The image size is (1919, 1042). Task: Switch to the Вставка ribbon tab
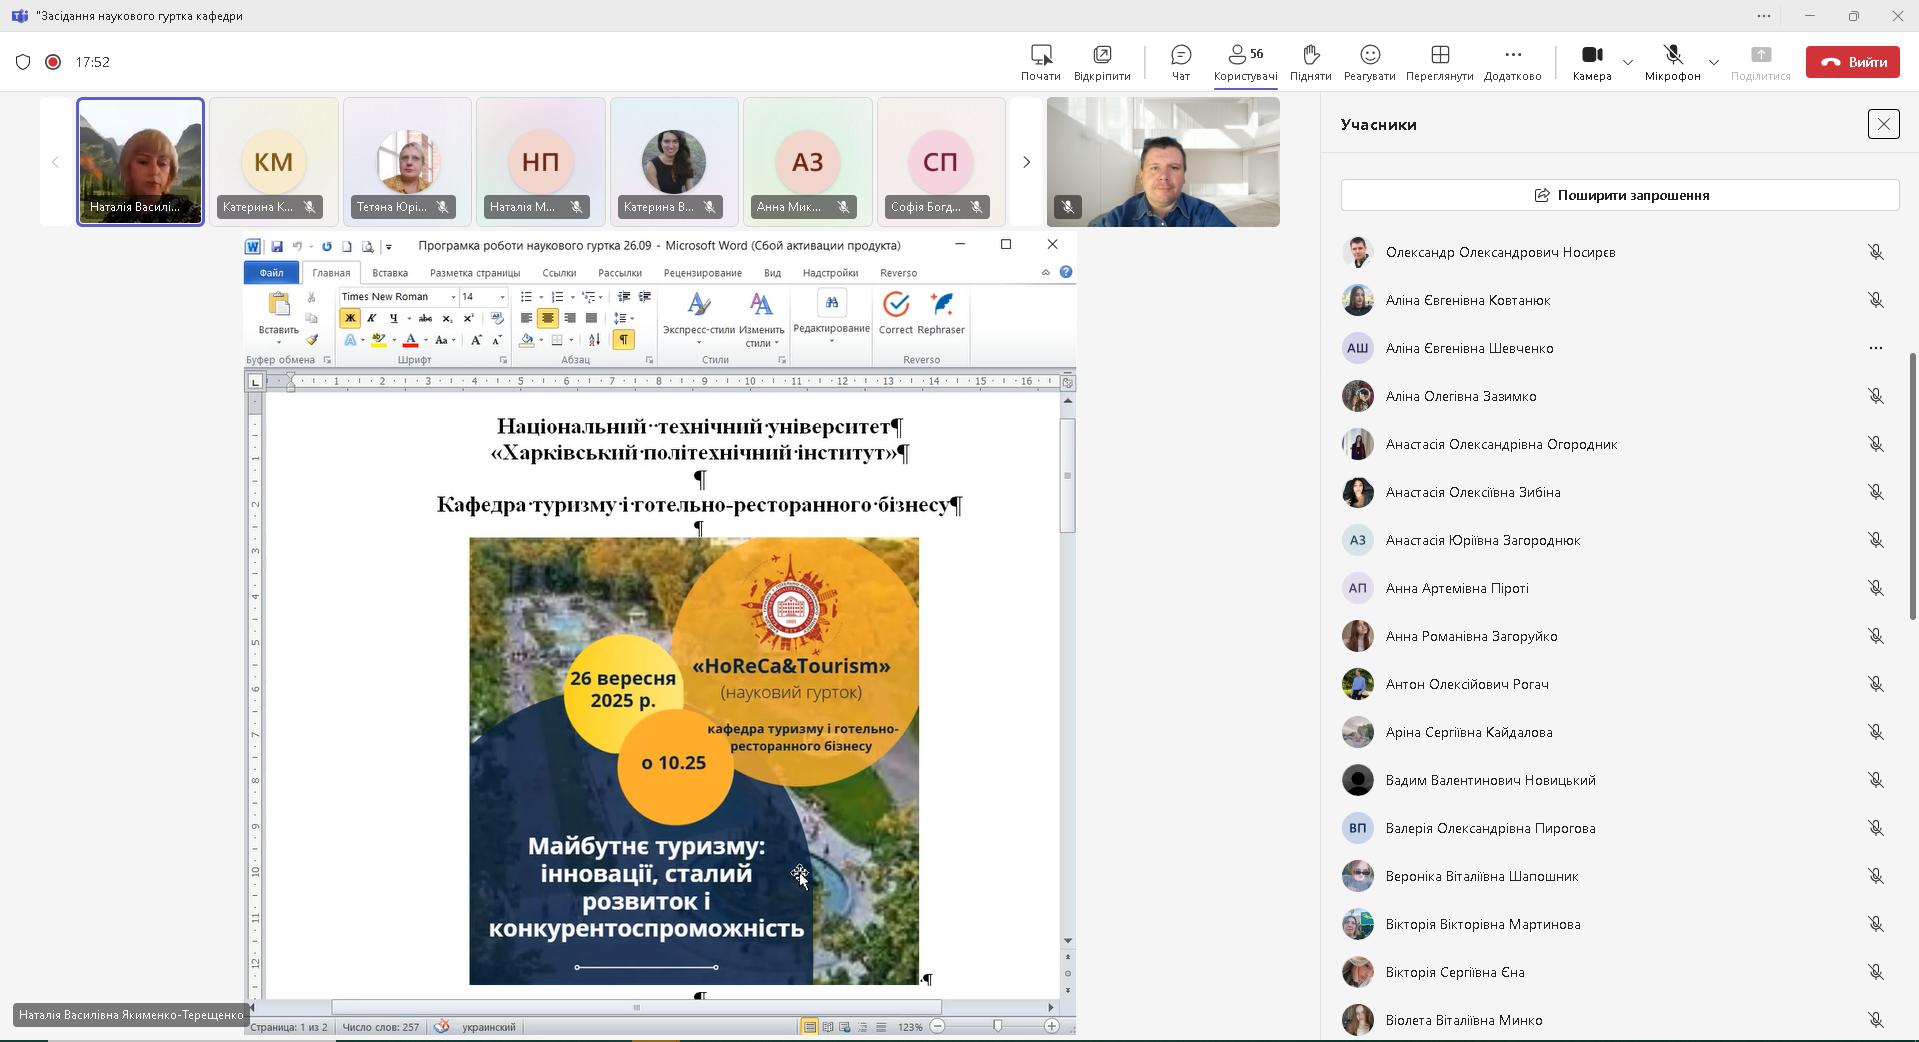(x=390, y=273)
